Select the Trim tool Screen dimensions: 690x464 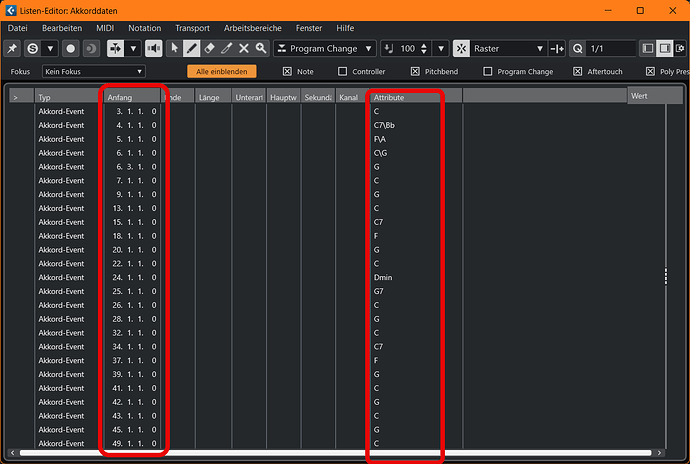(227, 48)
